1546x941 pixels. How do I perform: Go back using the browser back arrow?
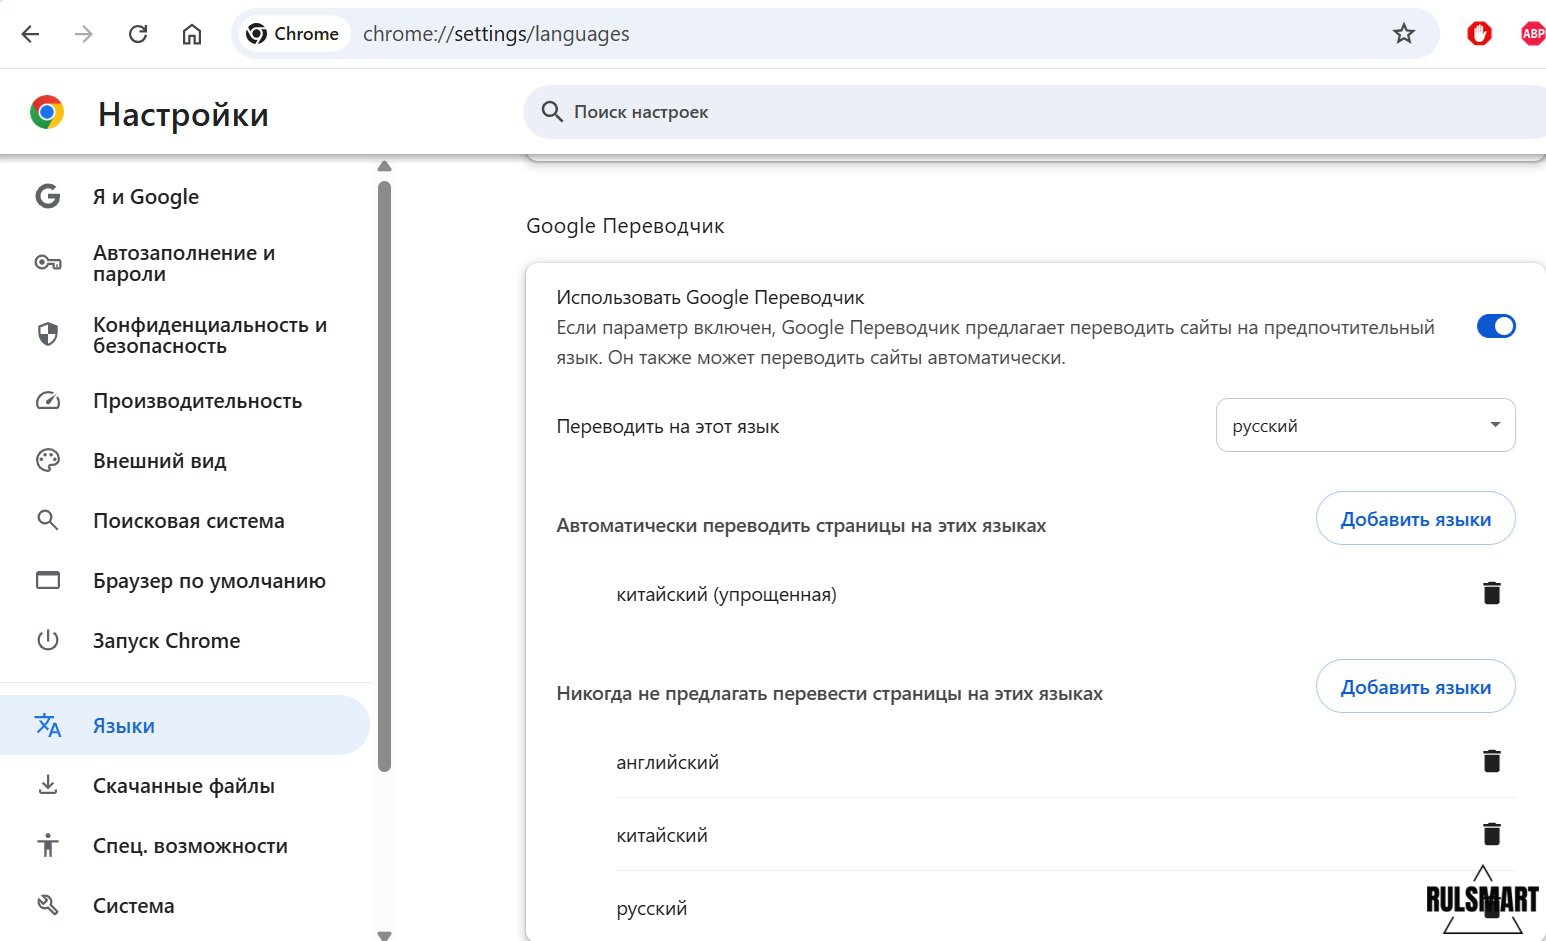(x=31, y=34)
